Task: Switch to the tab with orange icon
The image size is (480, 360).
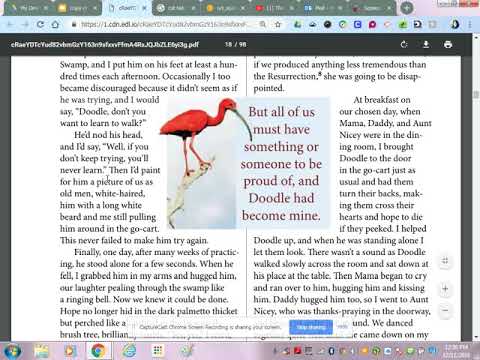Action: point(225,8)
